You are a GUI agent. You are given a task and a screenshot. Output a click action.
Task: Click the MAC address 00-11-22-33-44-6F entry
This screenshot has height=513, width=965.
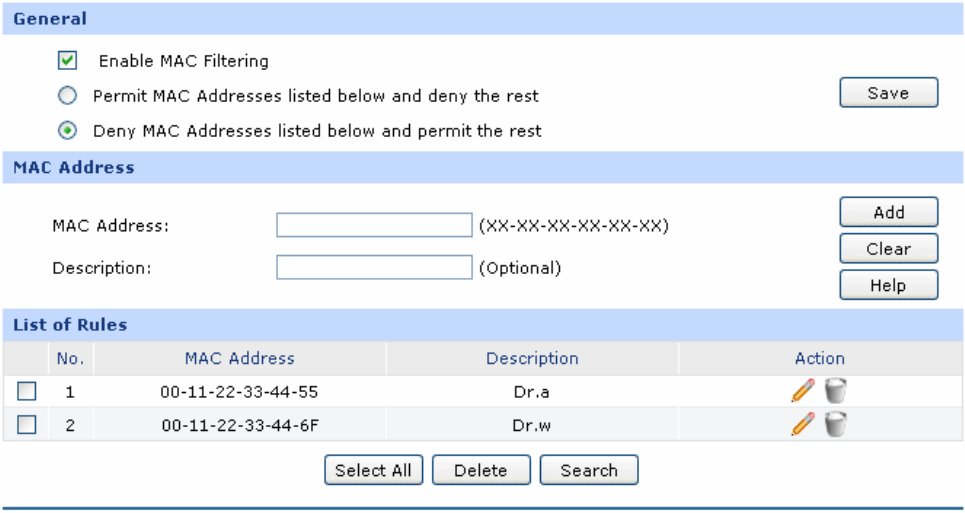point(240,425)
